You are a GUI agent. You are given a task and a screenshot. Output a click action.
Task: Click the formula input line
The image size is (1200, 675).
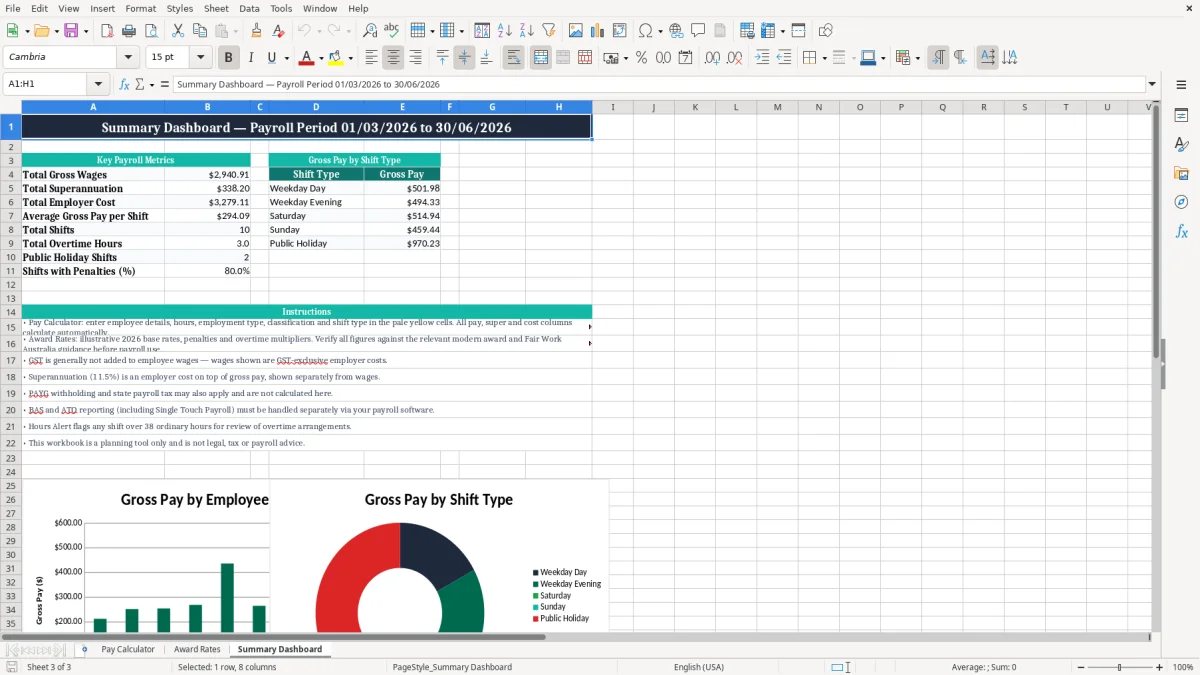pyautogui.click(x=658, y=85)
